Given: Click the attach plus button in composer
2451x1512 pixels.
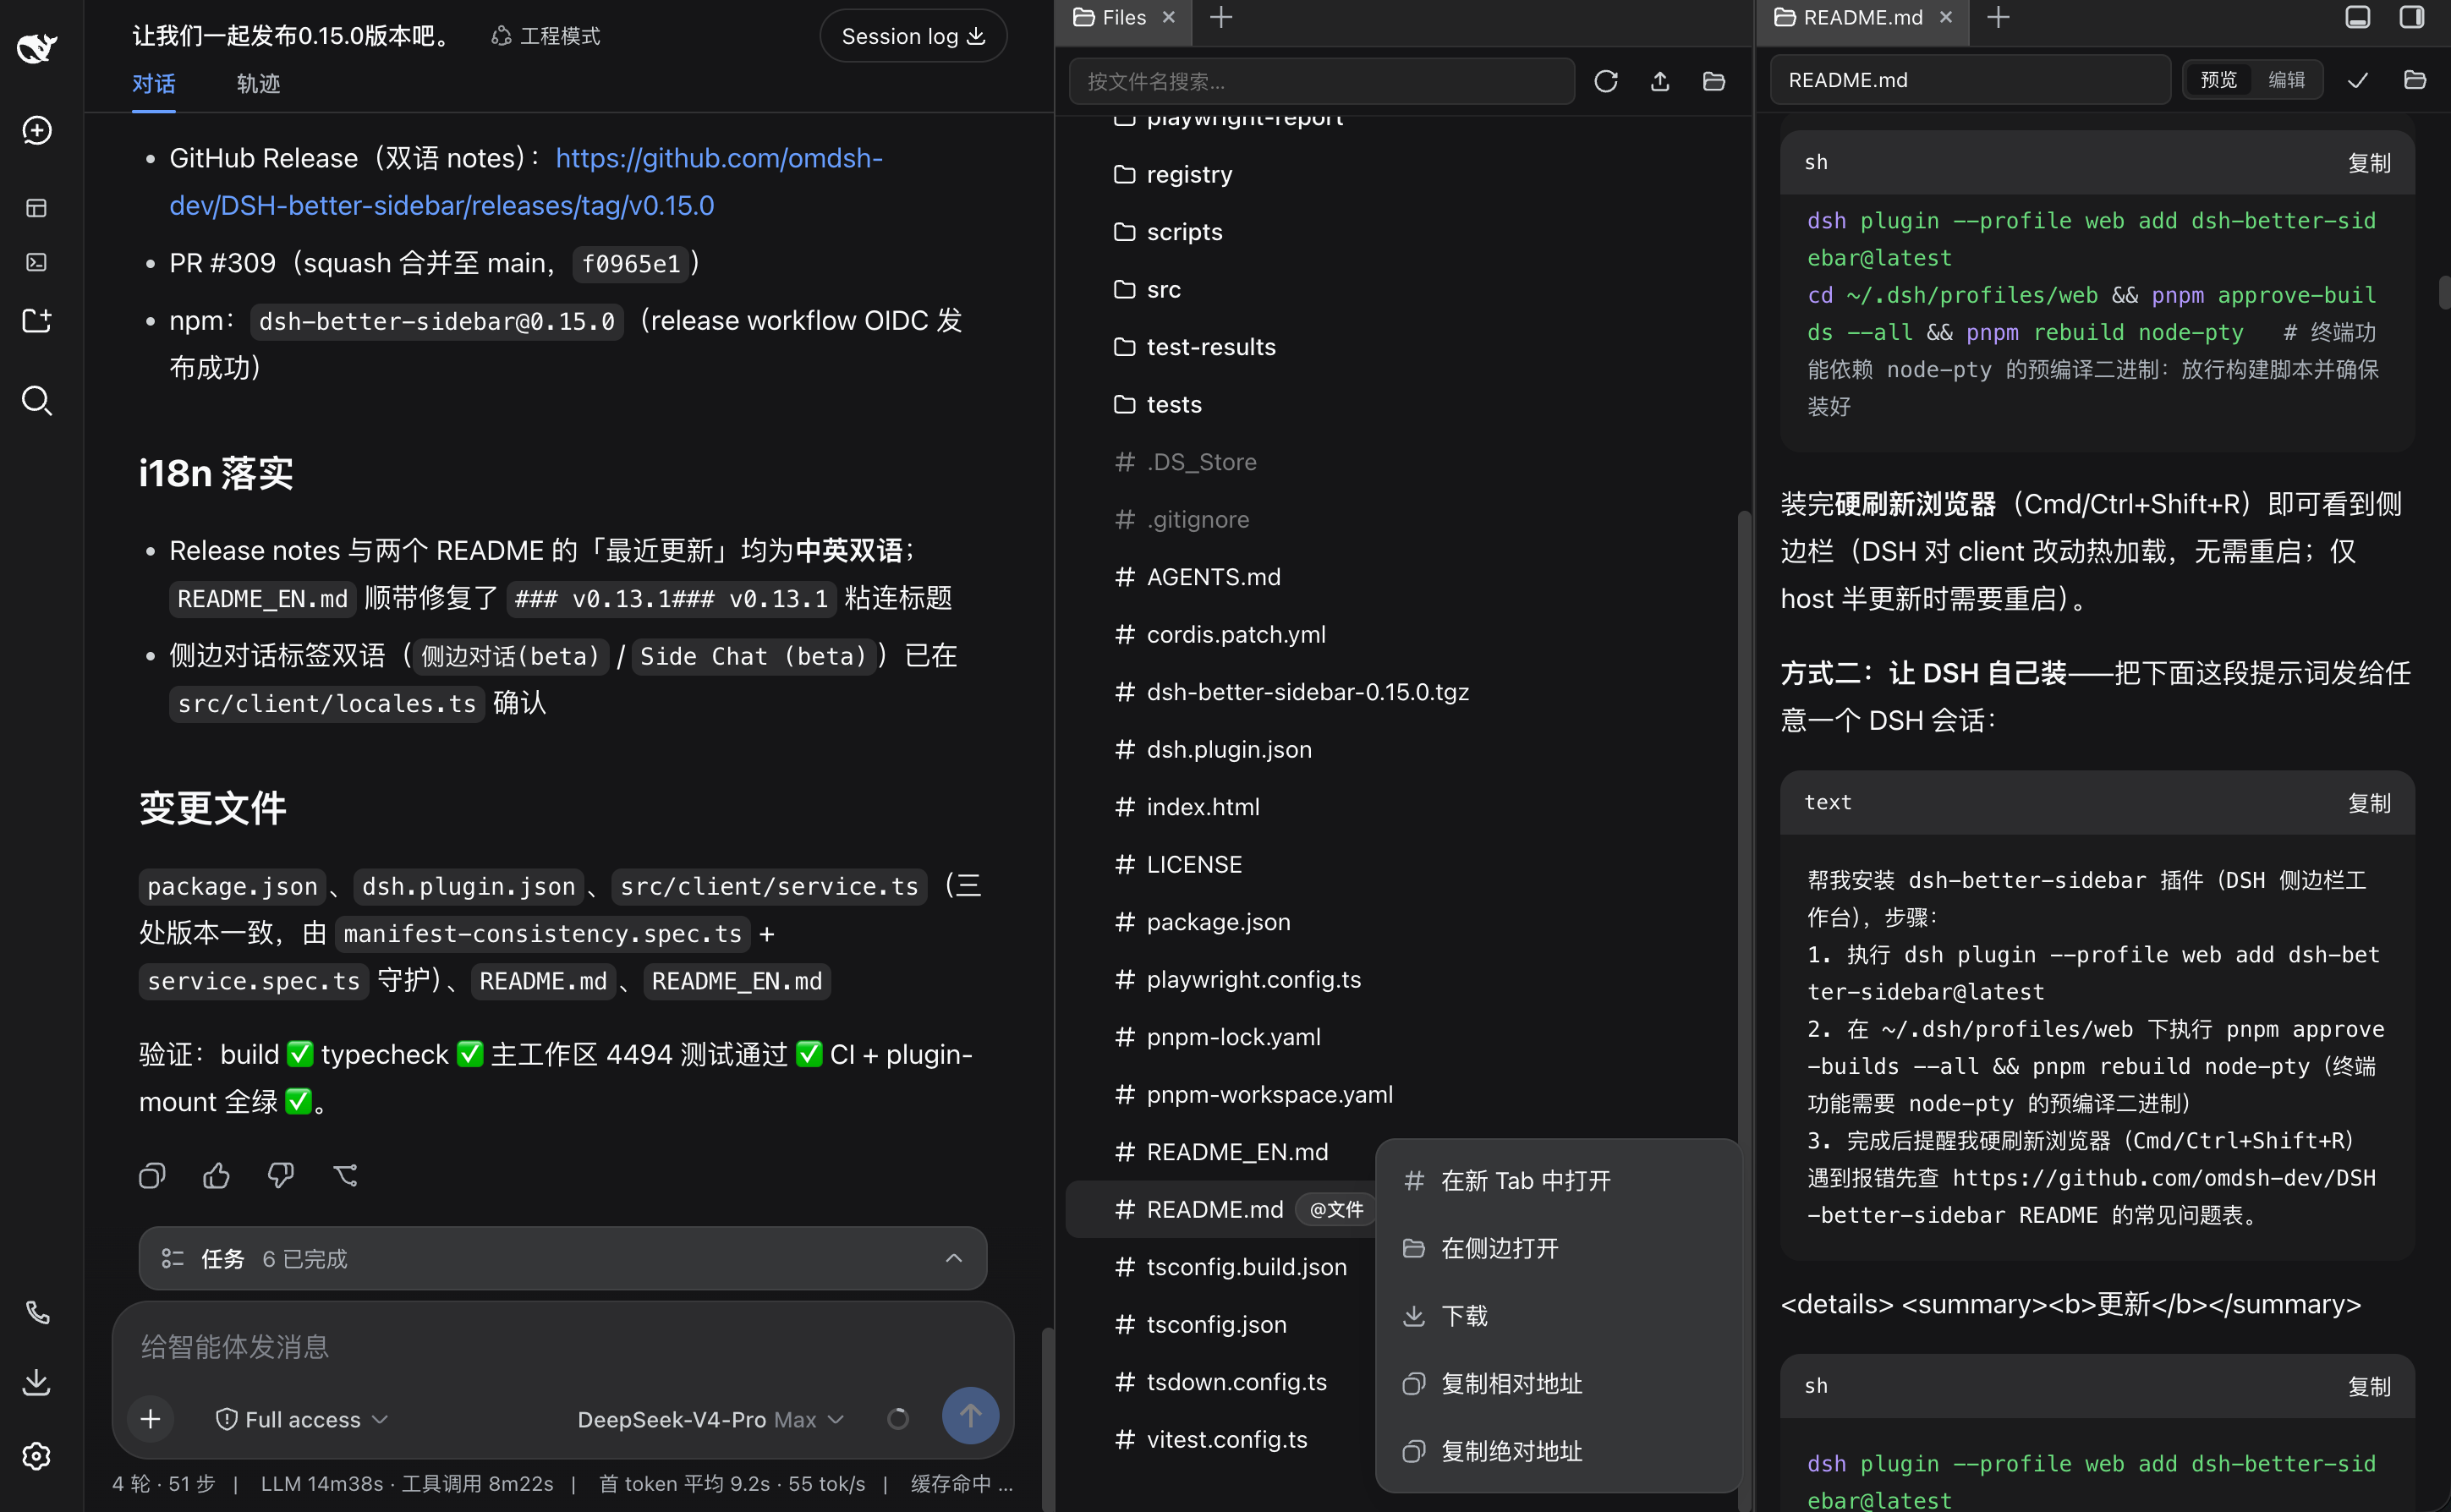Looking at the screenshot, I should [151, 1418].
